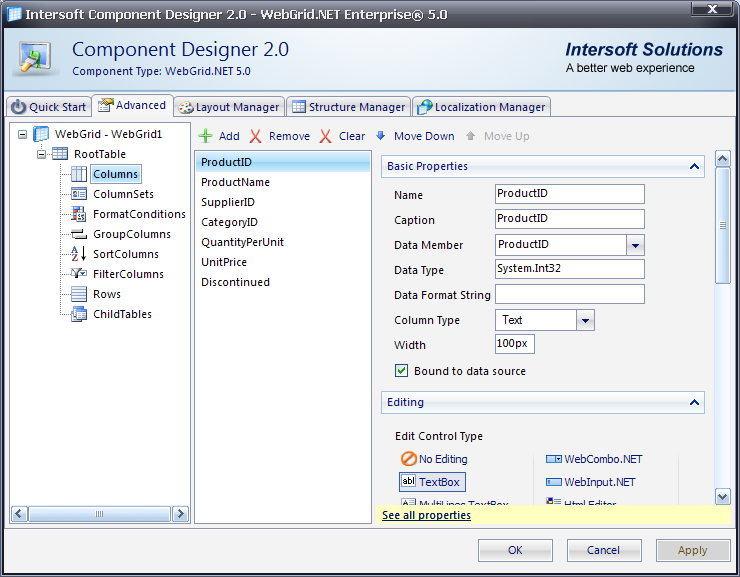Click the WebInput.NET control icon
Screen dimensions: 740x577
[x=554, y=482]
